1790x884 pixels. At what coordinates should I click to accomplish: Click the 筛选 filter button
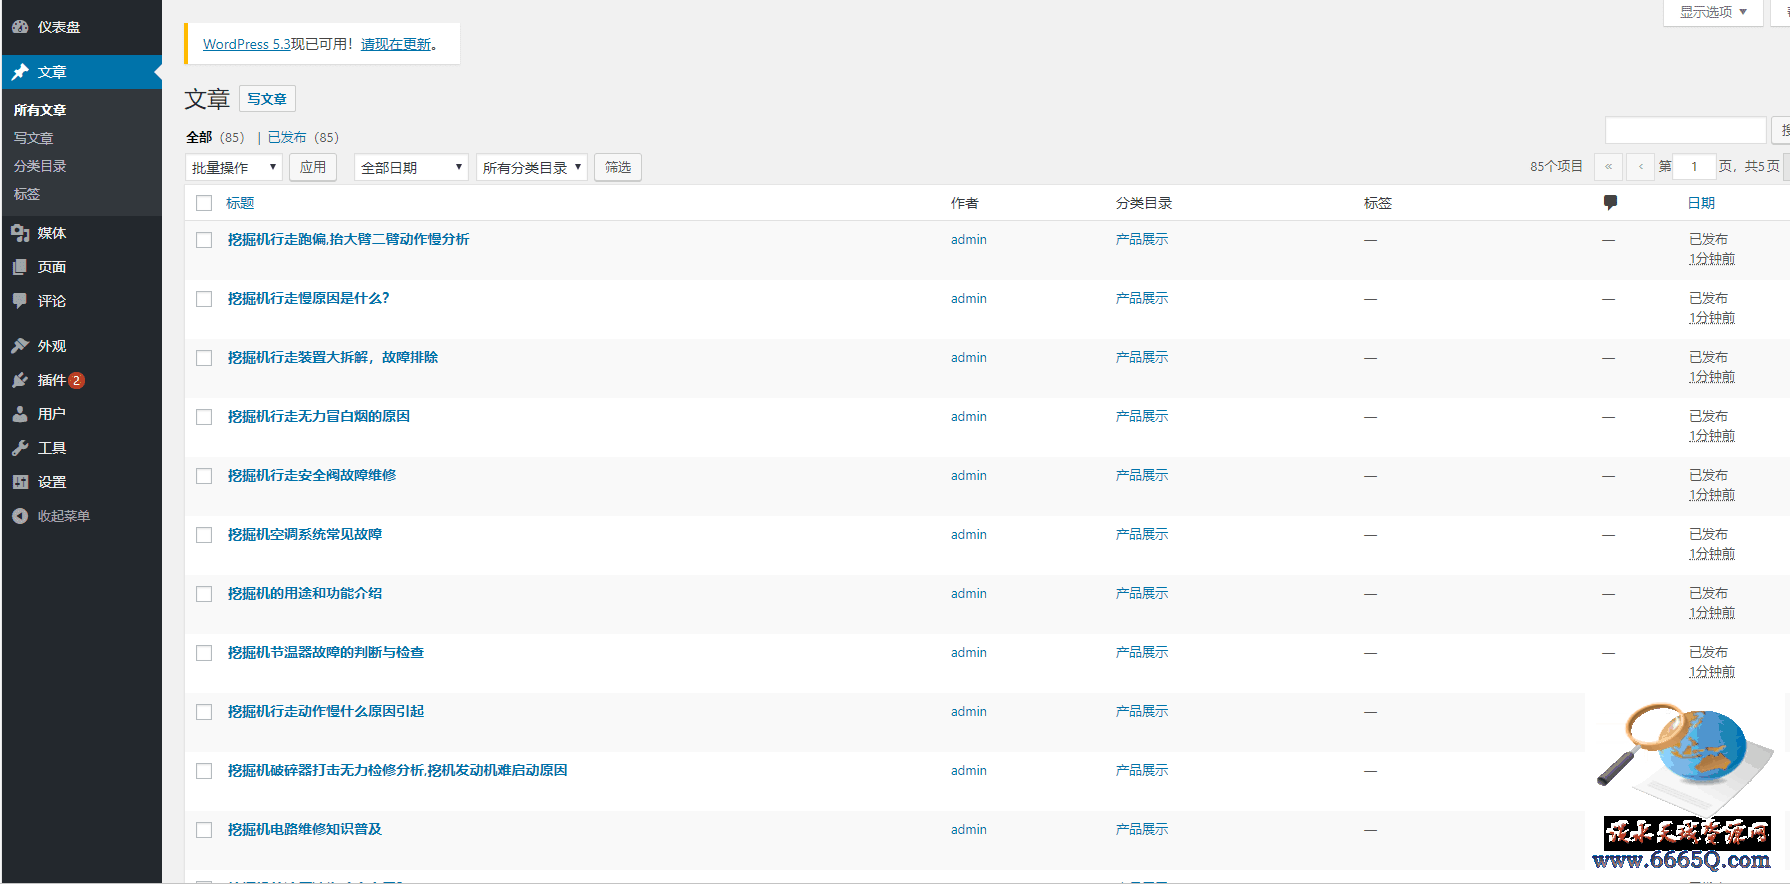618,167
